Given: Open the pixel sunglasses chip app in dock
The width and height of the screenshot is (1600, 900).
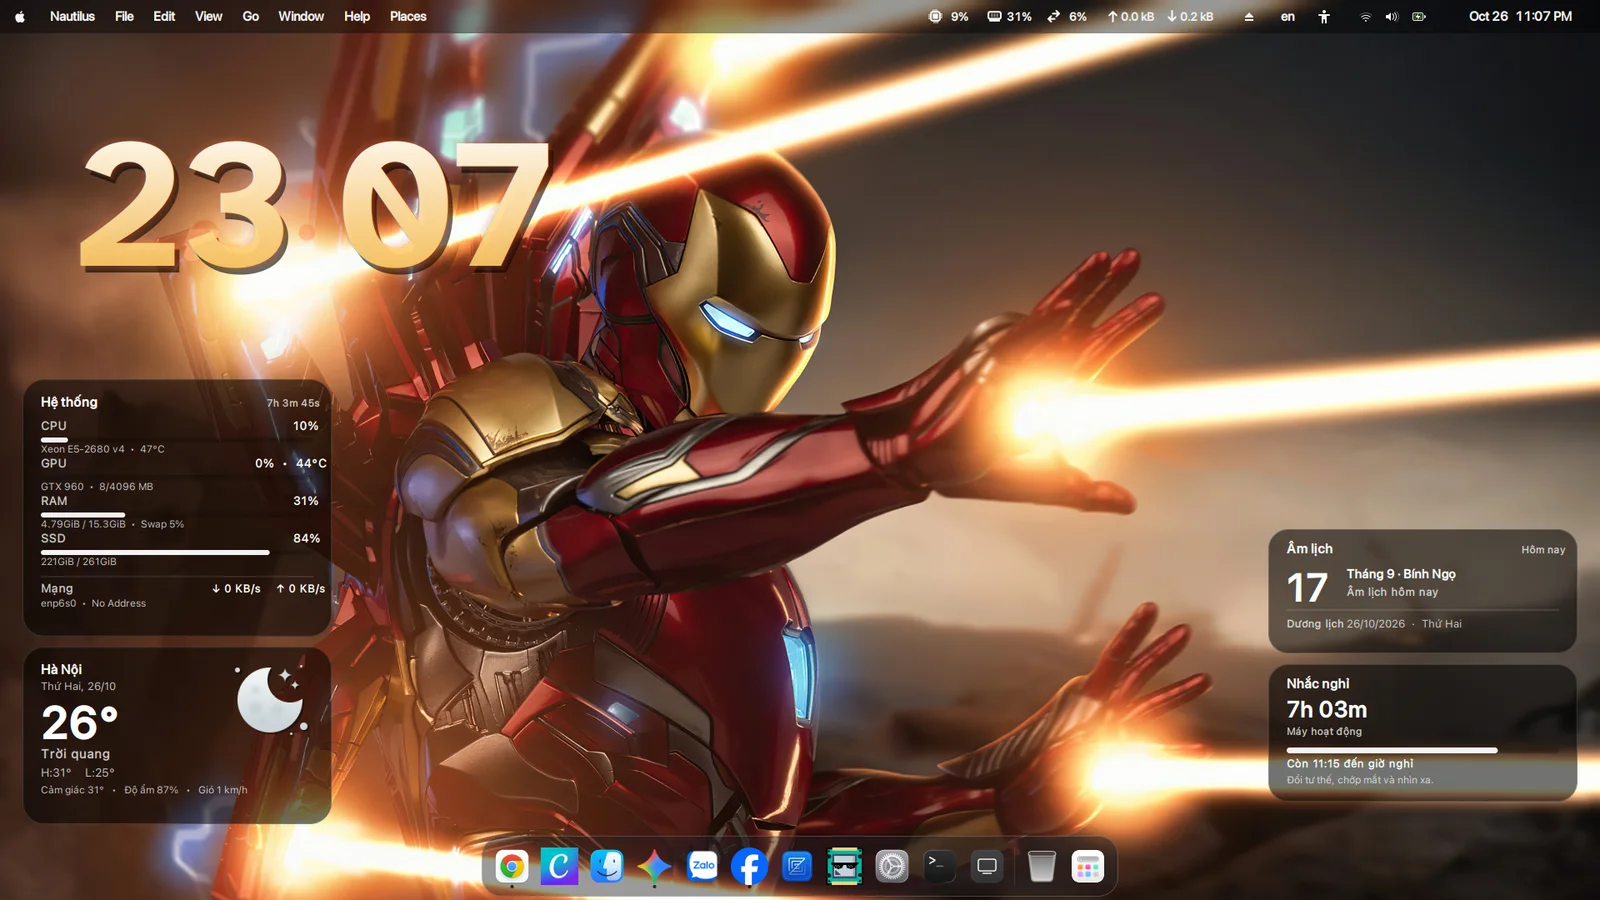Looking at the screenshot, I should point(844,866).
